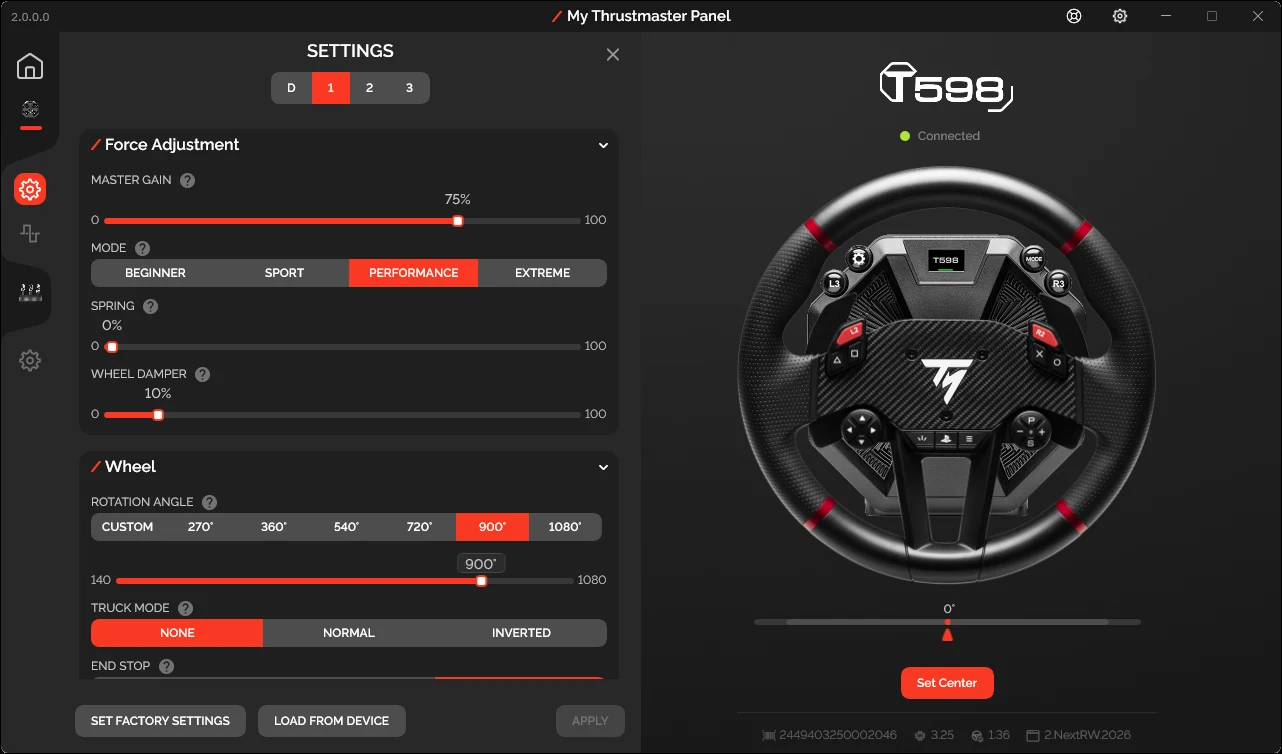Select profile 1 tab
1282x754 pixels.
click(330, 88)
